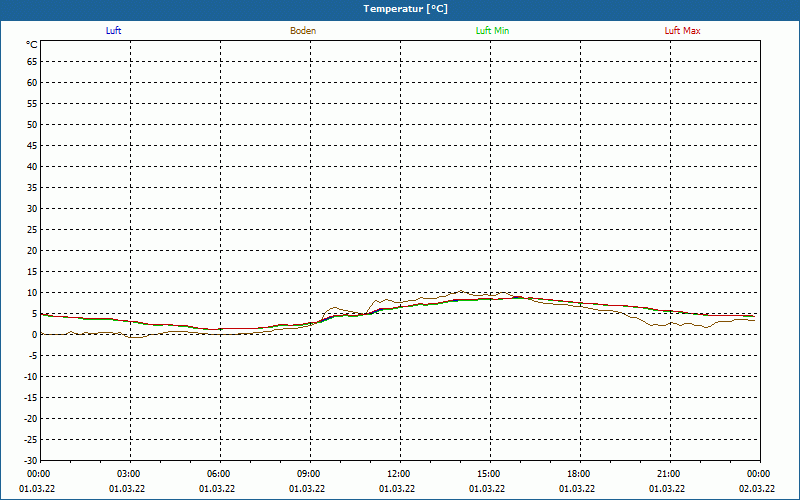The width and height of the screenshot is (800, 500).
Task: Click the 18:00 time axis label
Action: click(x=579, y=474)
